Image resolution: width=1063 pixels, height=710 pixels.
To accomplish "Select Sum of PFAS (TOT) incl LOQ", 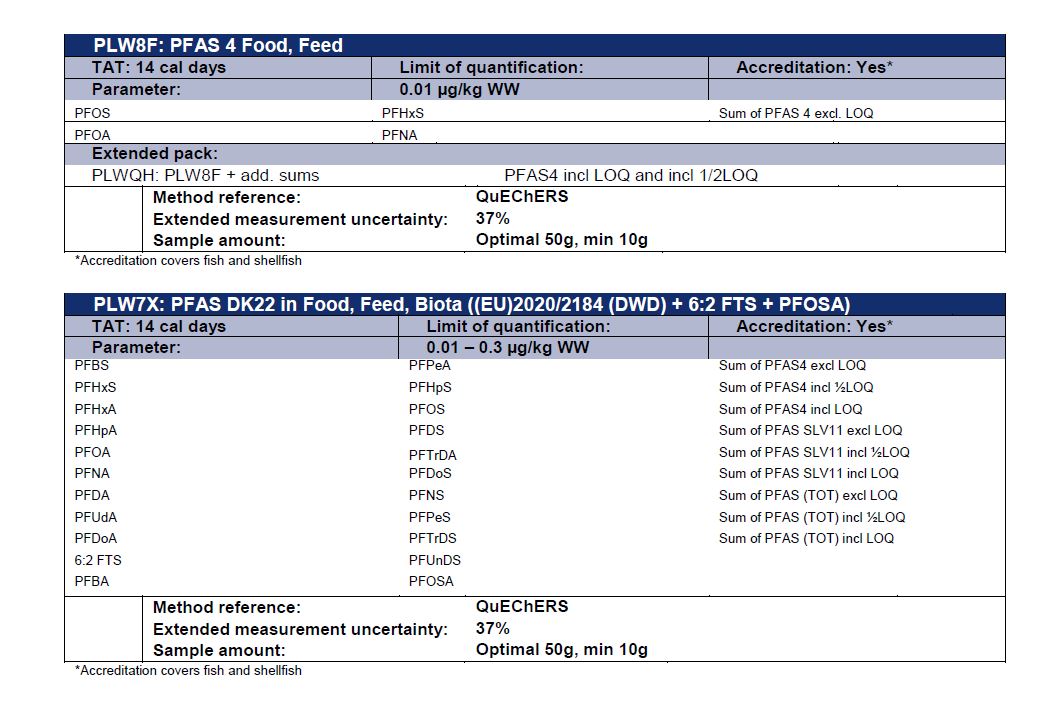I will (806, 538).
